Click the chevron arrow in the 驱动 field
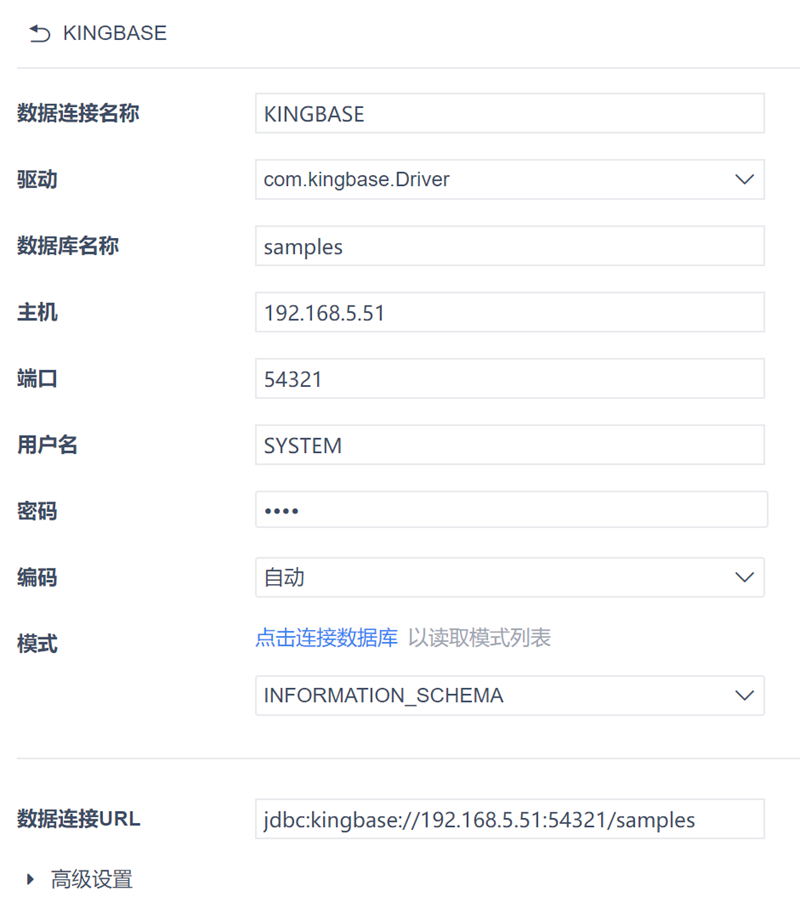The width and height of the screenshot is (800, 903). (x=743, y=180)
